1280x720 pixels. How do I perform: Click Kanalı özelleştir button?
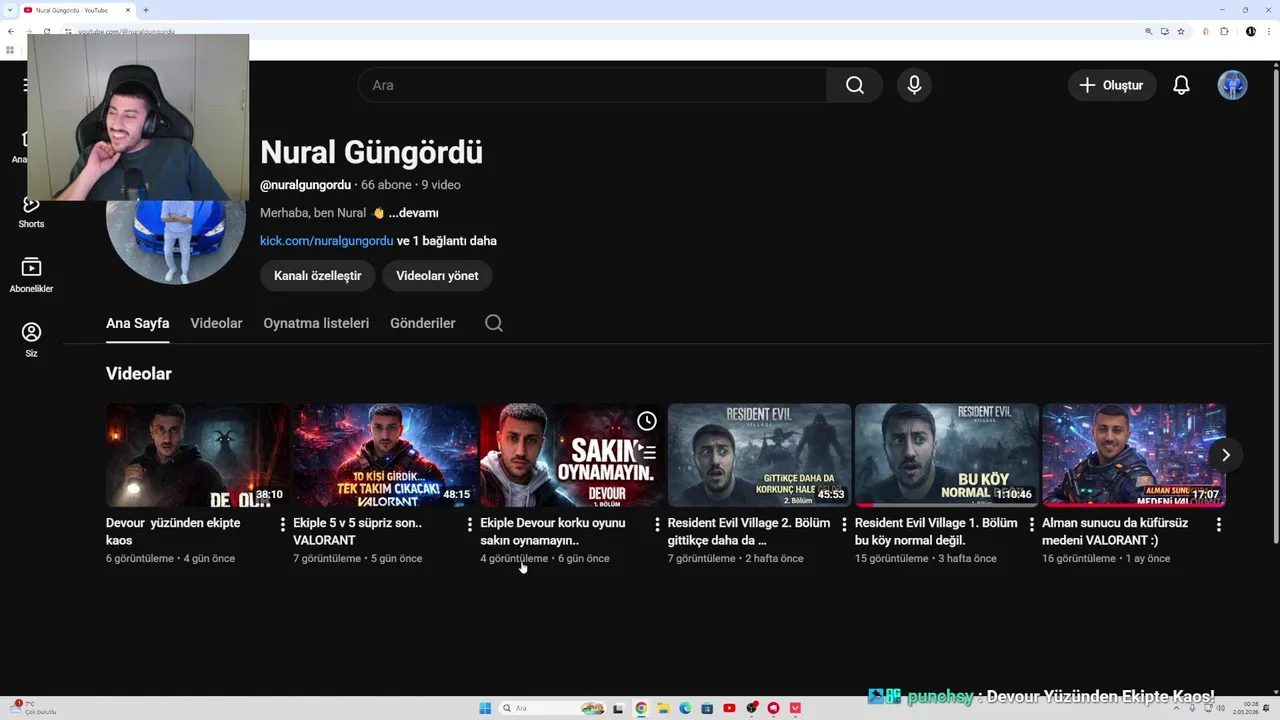pos(317,276)
